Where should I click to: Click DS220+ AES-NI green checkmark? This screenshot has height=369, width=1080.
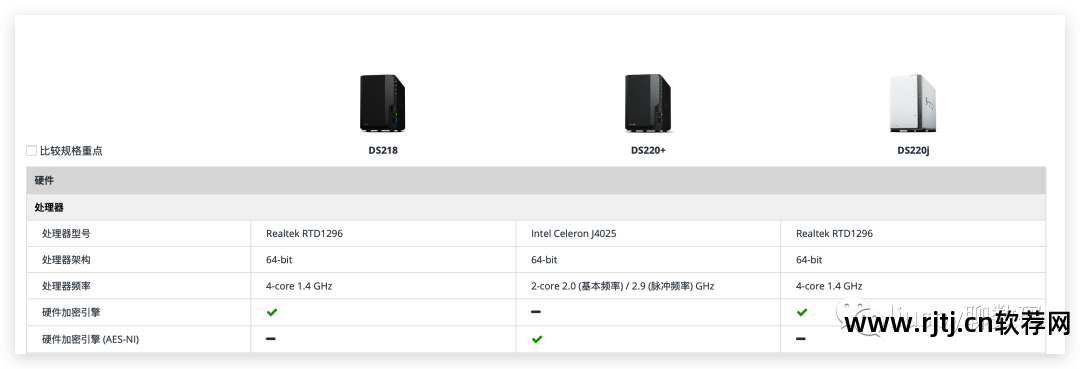(x=537, y=339)
